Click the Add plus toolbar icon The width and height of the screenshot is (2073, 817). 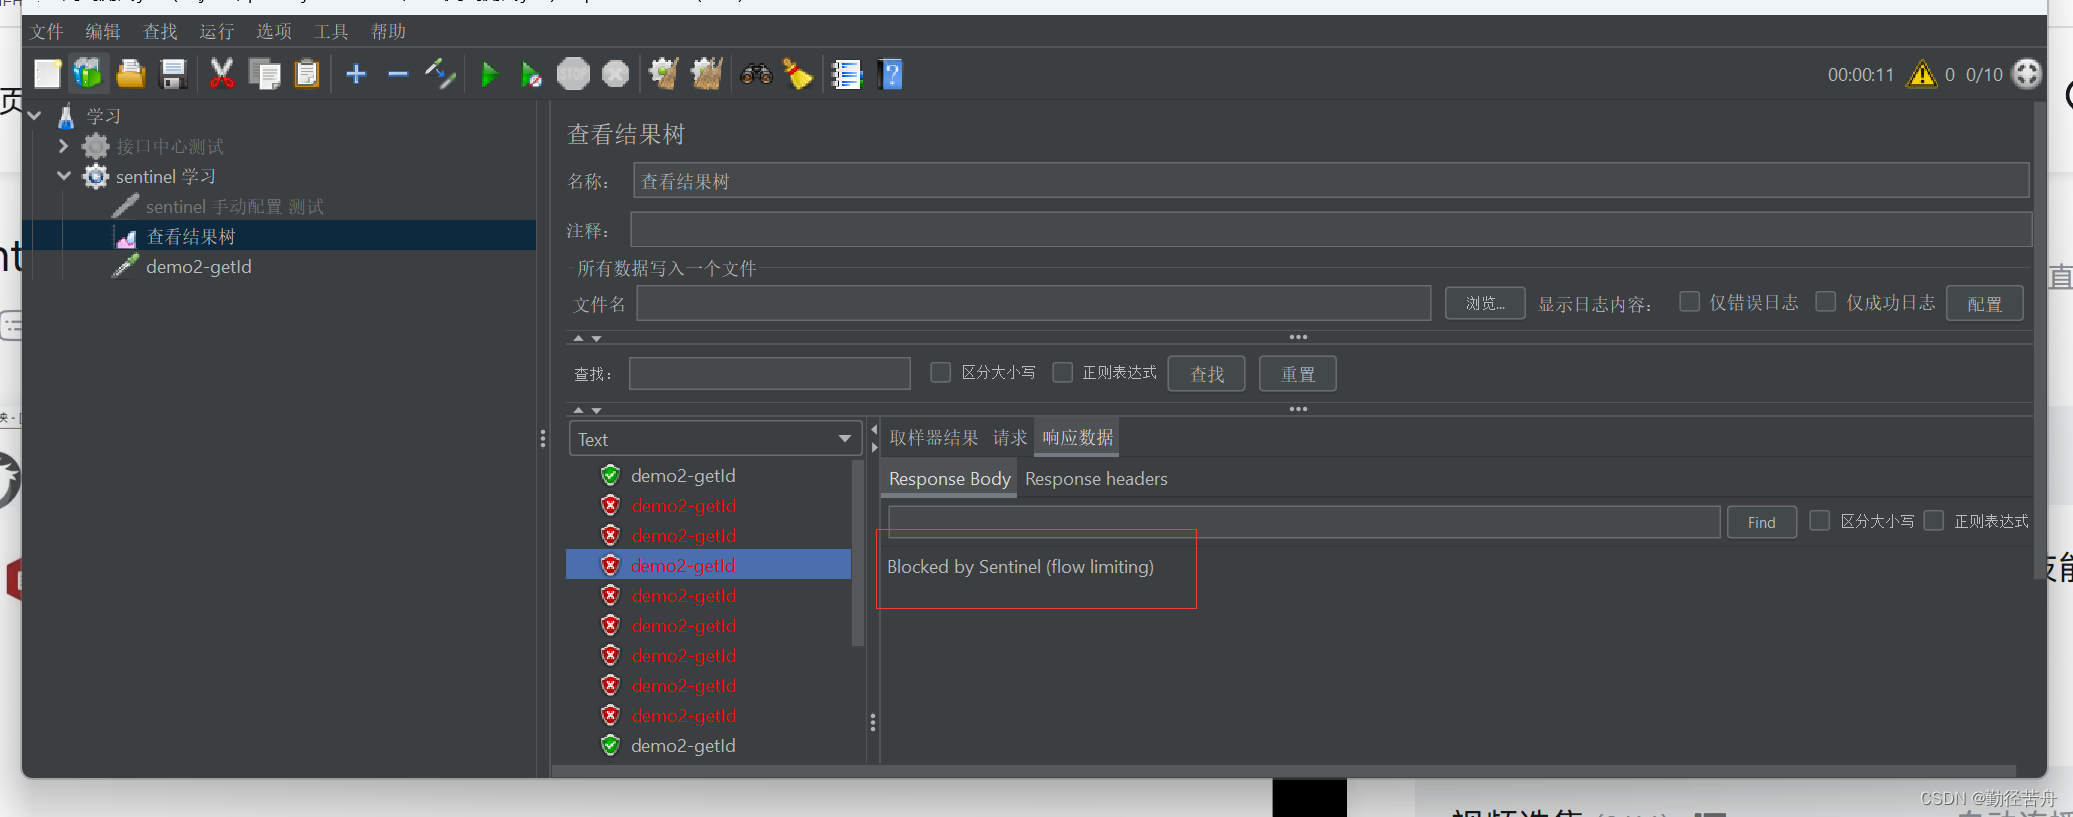pos(356,74)
